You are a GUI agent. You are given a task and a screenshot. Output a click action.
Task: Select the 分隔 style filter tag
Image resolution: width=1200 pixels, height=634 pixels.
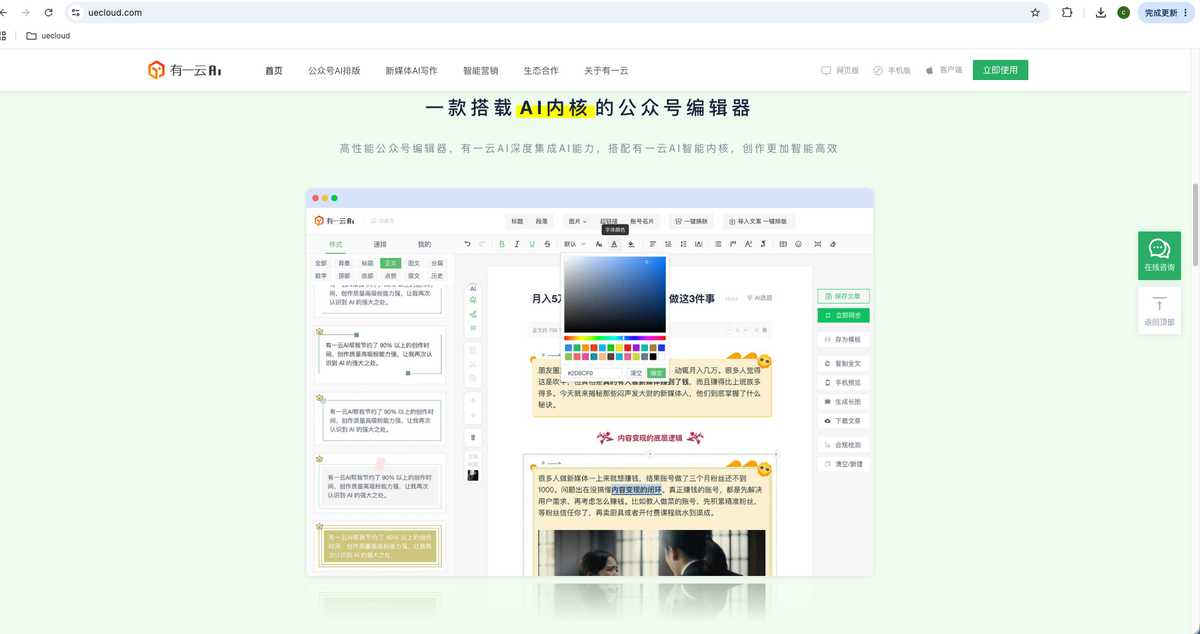click(436, 263)
